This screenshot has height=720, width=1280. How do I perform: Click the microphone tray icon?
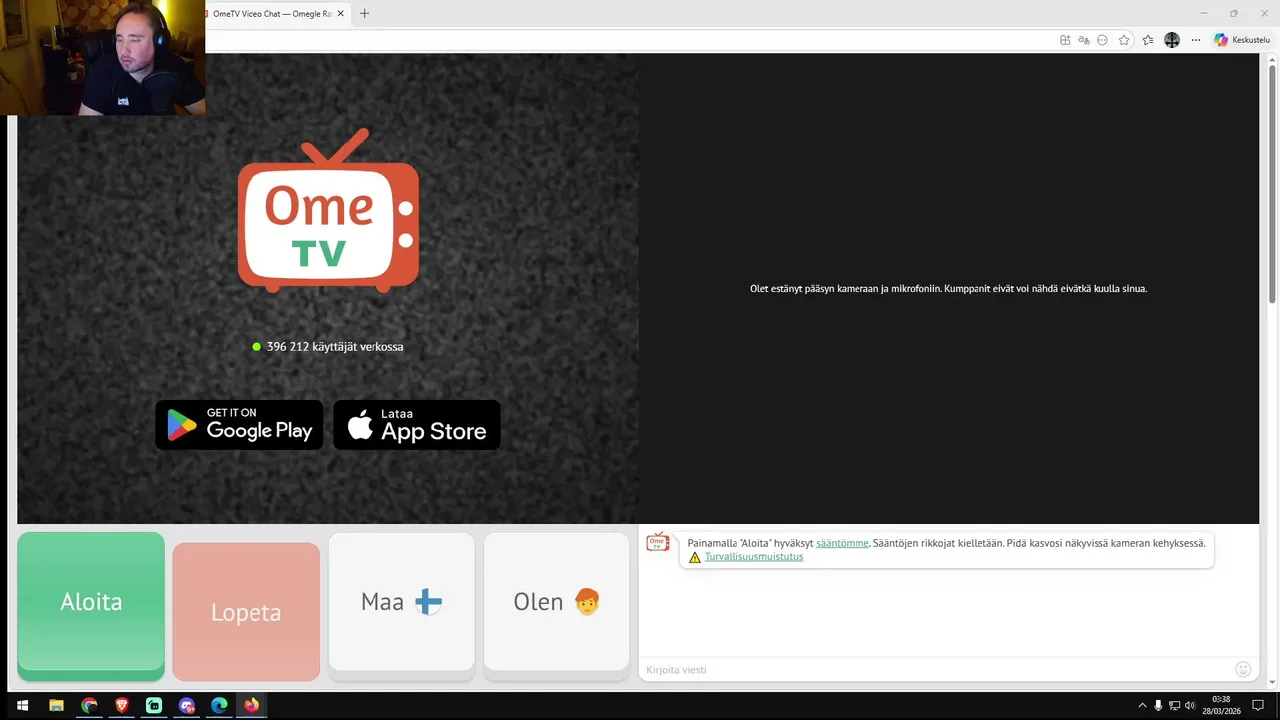pos(1158,705)
